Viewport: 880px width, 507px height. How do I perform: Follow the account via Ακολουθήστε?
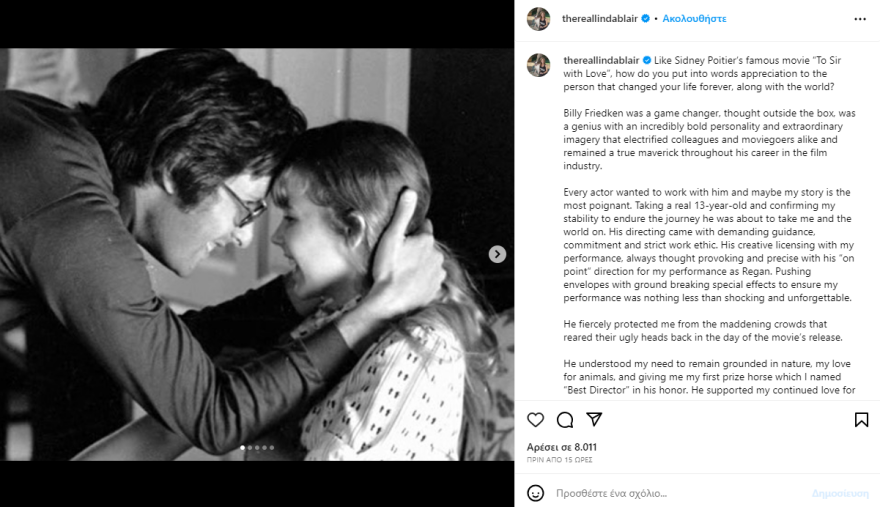(x=695, y=19)
